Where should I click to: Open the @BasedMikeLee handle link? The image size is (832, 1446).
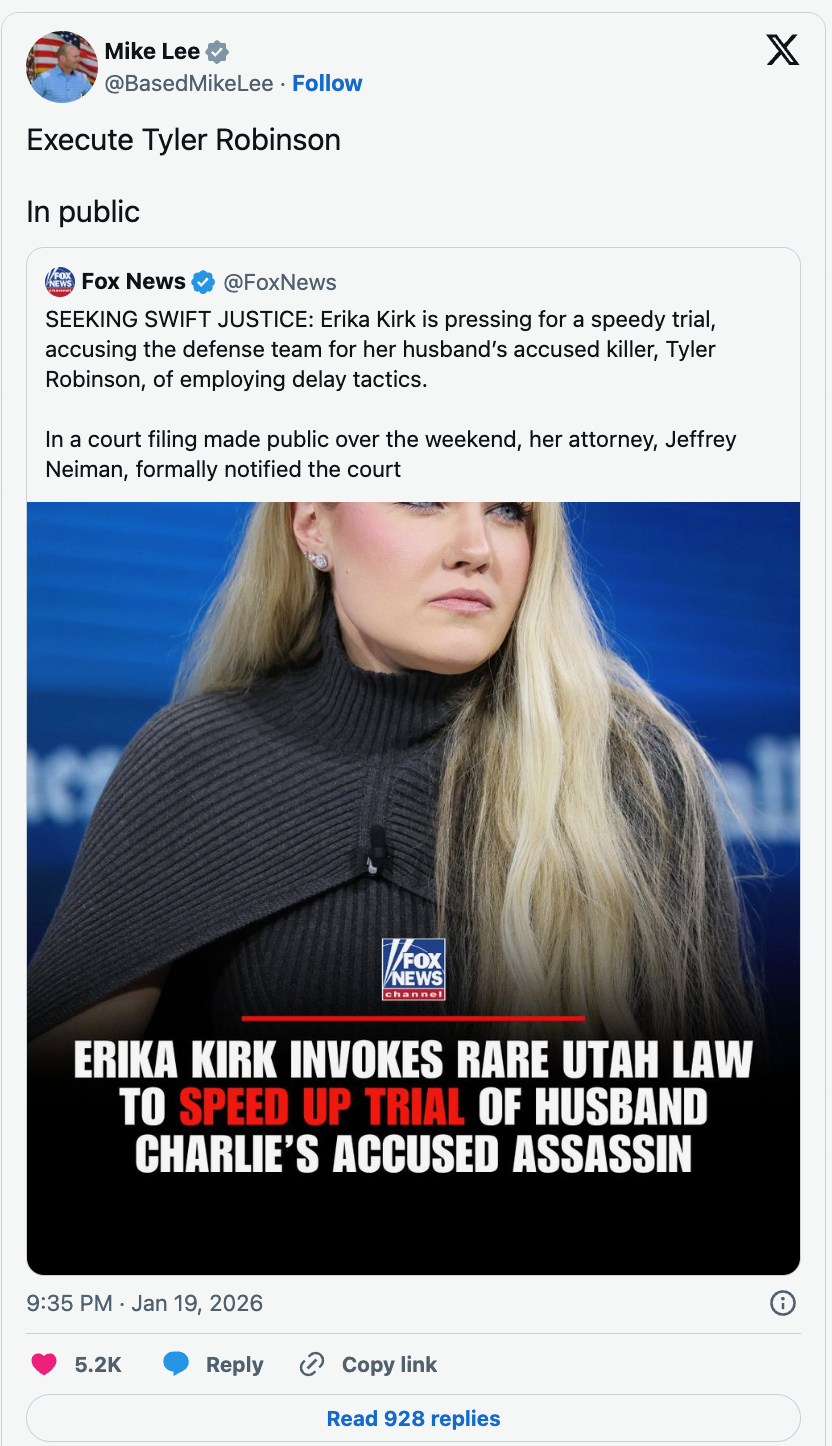[x=189, y=83]
